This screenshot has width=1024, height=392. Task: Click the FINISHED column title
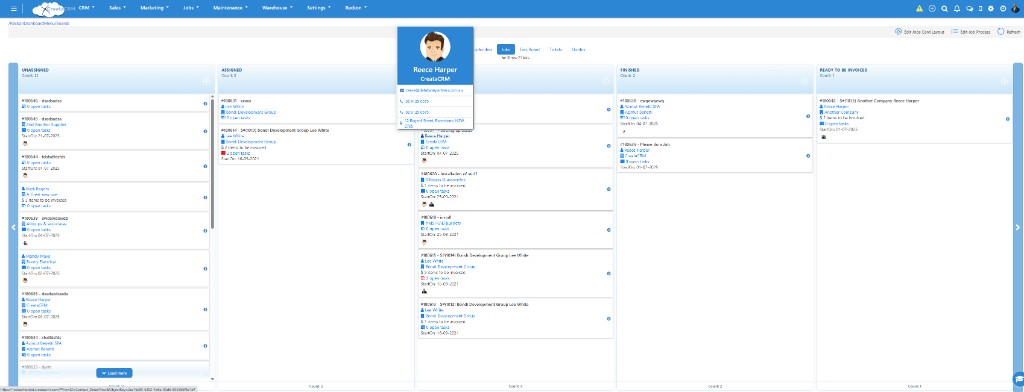pos(630,70)
